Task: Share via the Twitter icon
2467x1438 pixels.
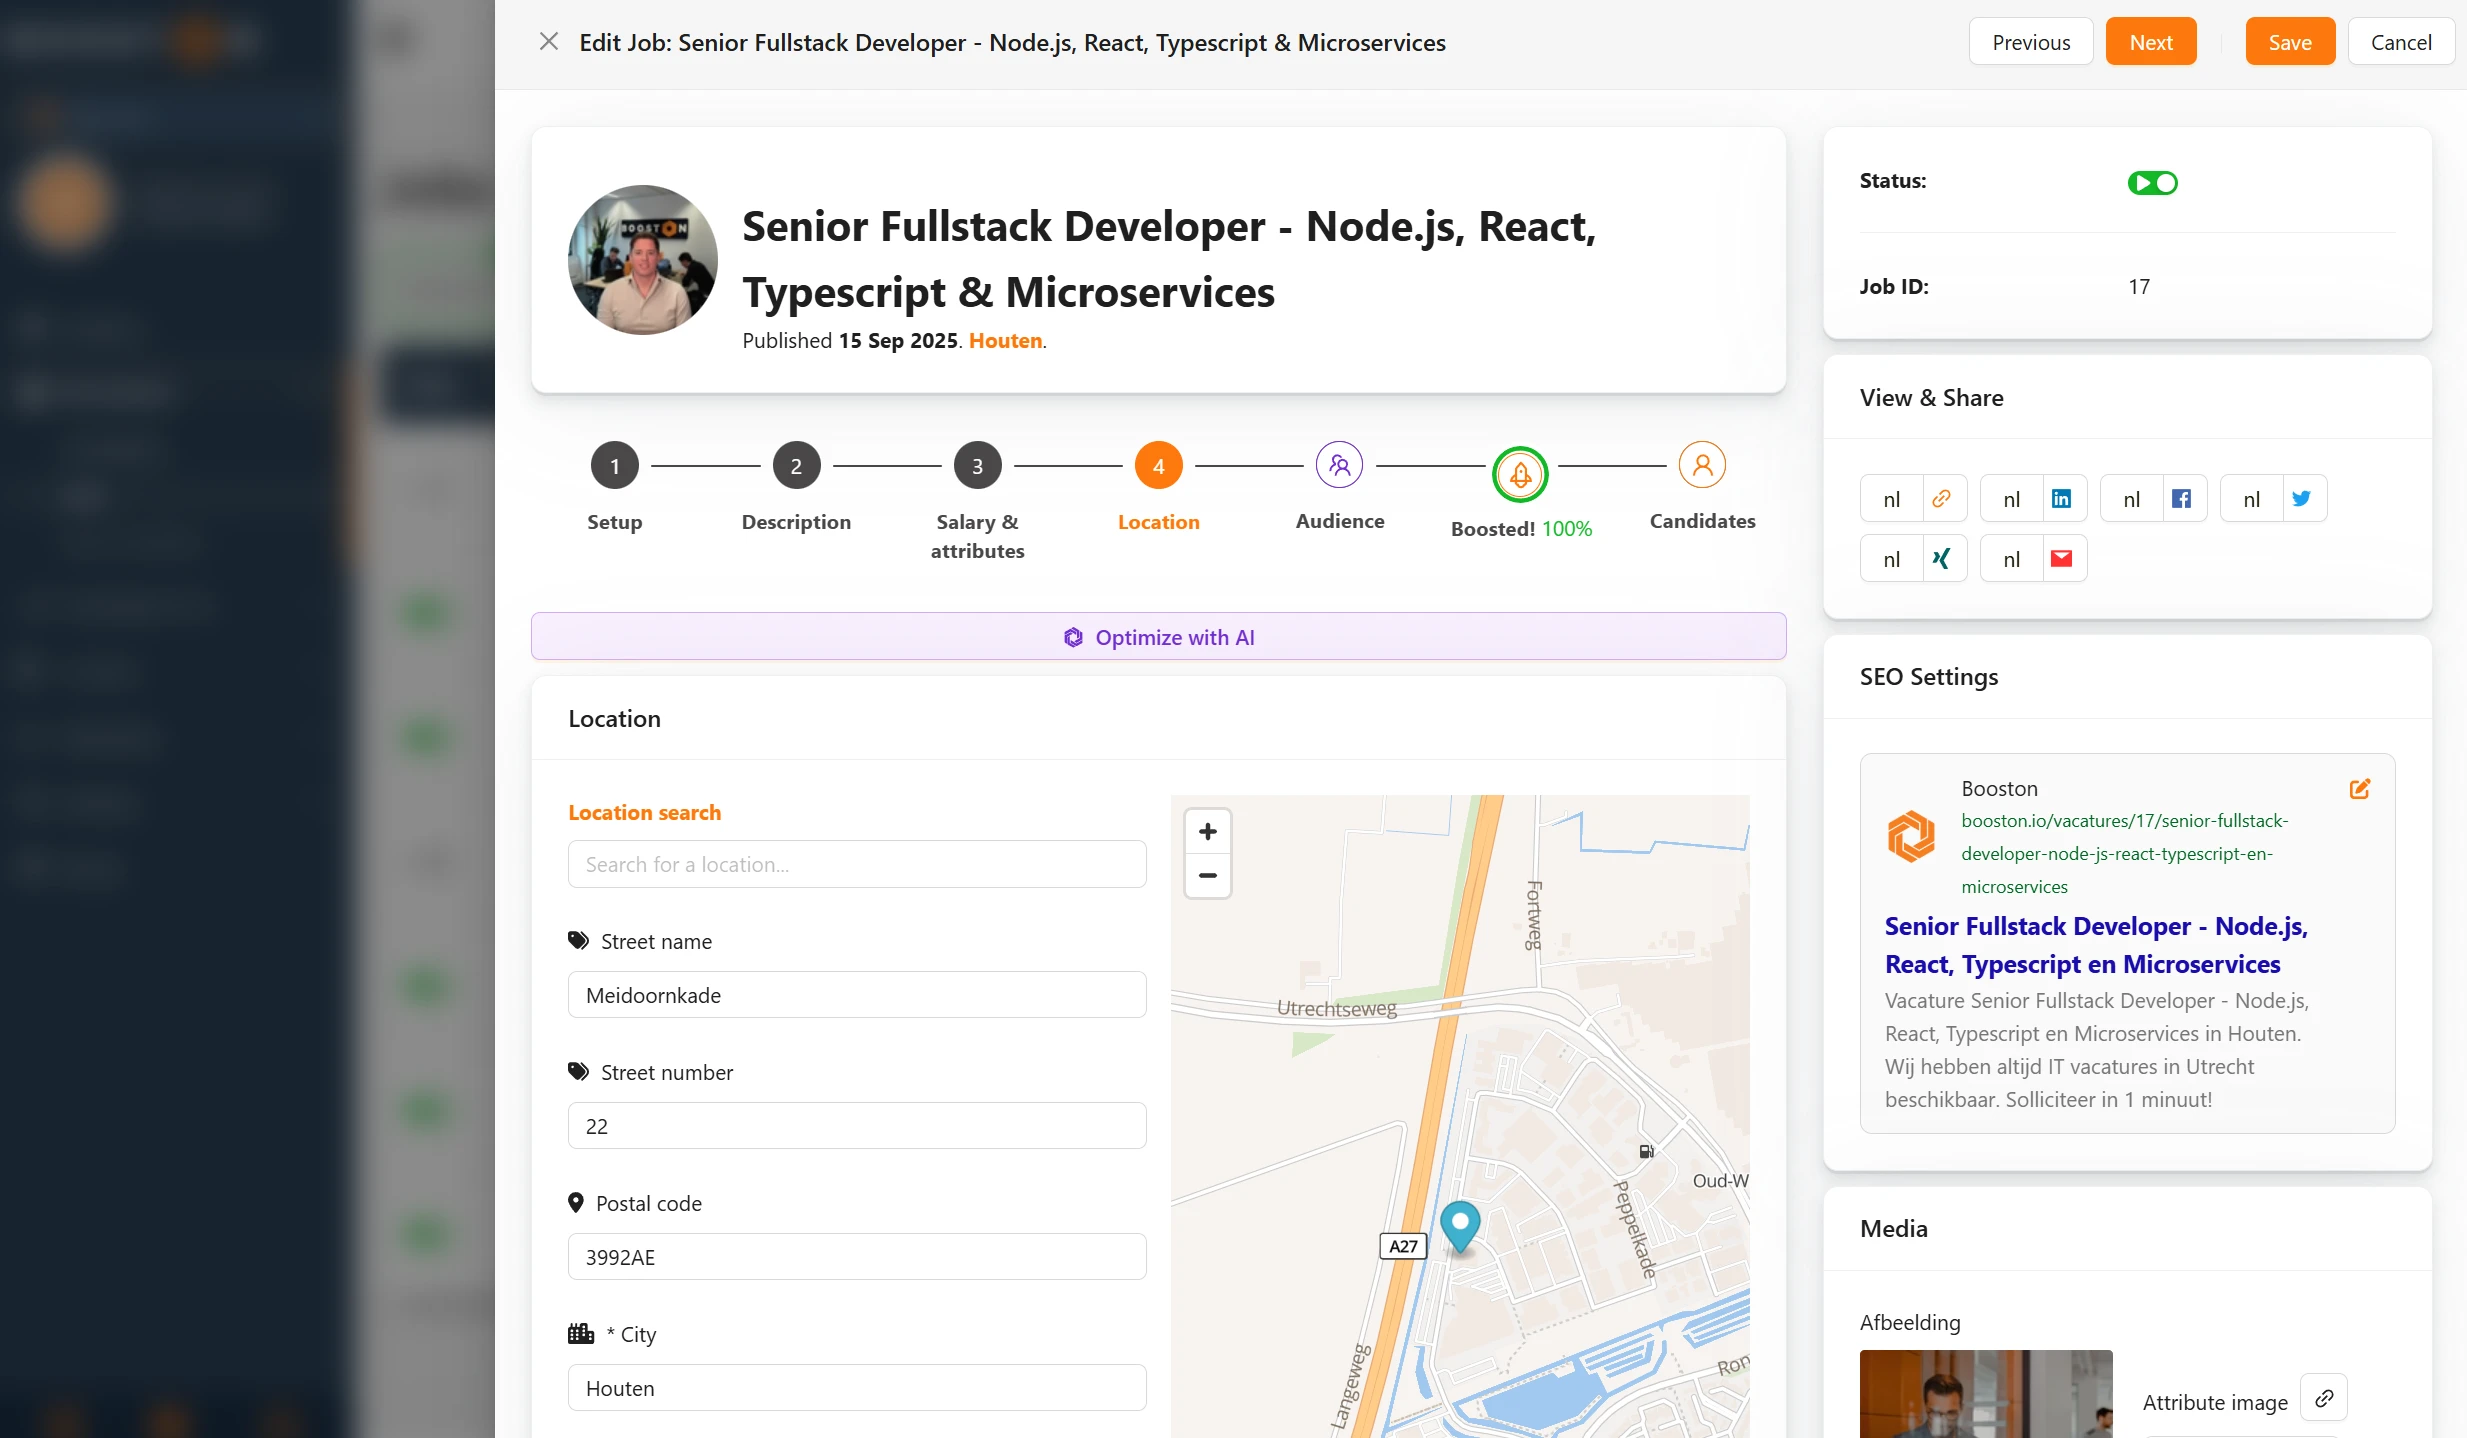Action: click(2301, 498)
